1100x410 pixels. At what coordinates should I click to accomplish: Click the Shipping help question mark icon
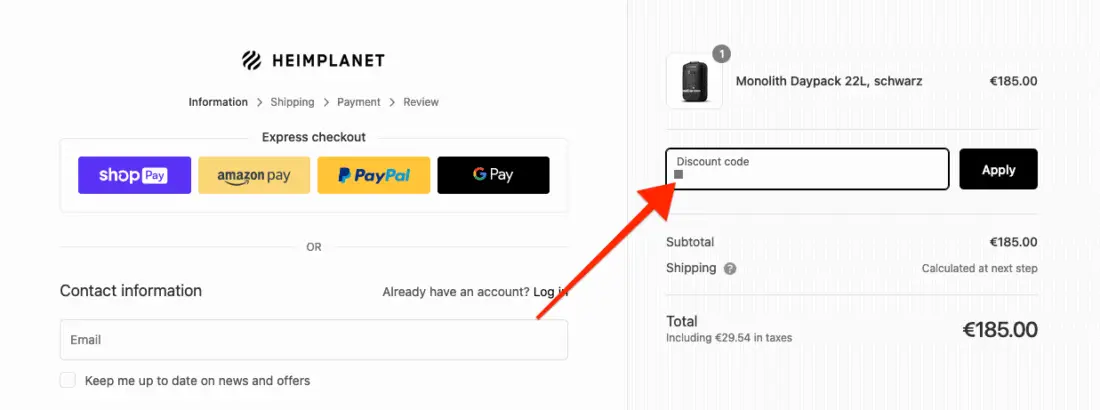coord(730,269)
